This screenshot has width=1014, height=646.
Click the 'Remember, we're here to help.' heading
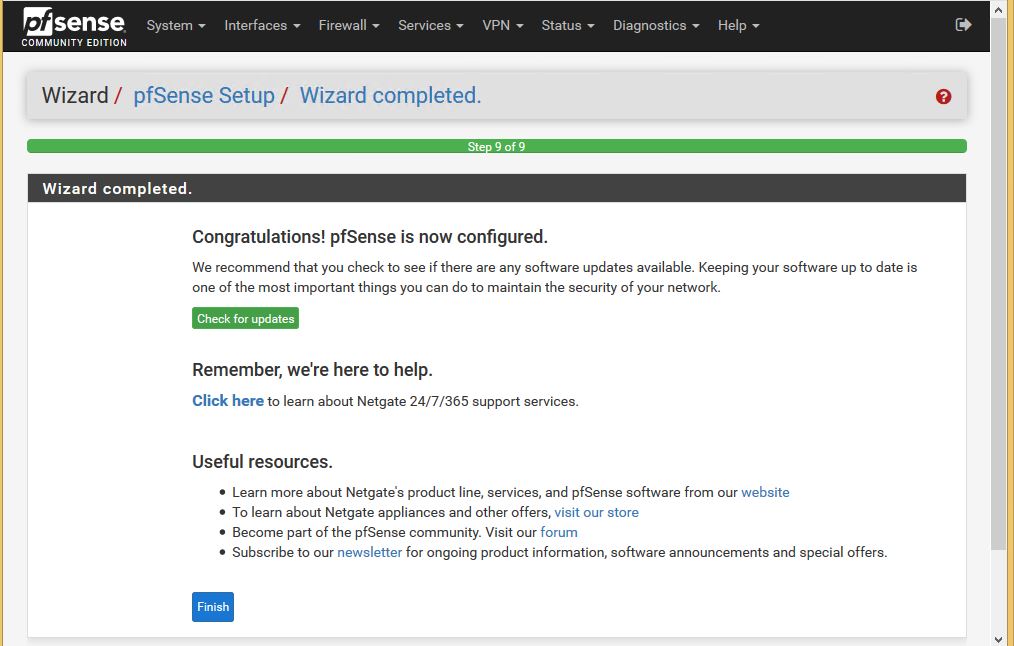click(x=312, y=370)
